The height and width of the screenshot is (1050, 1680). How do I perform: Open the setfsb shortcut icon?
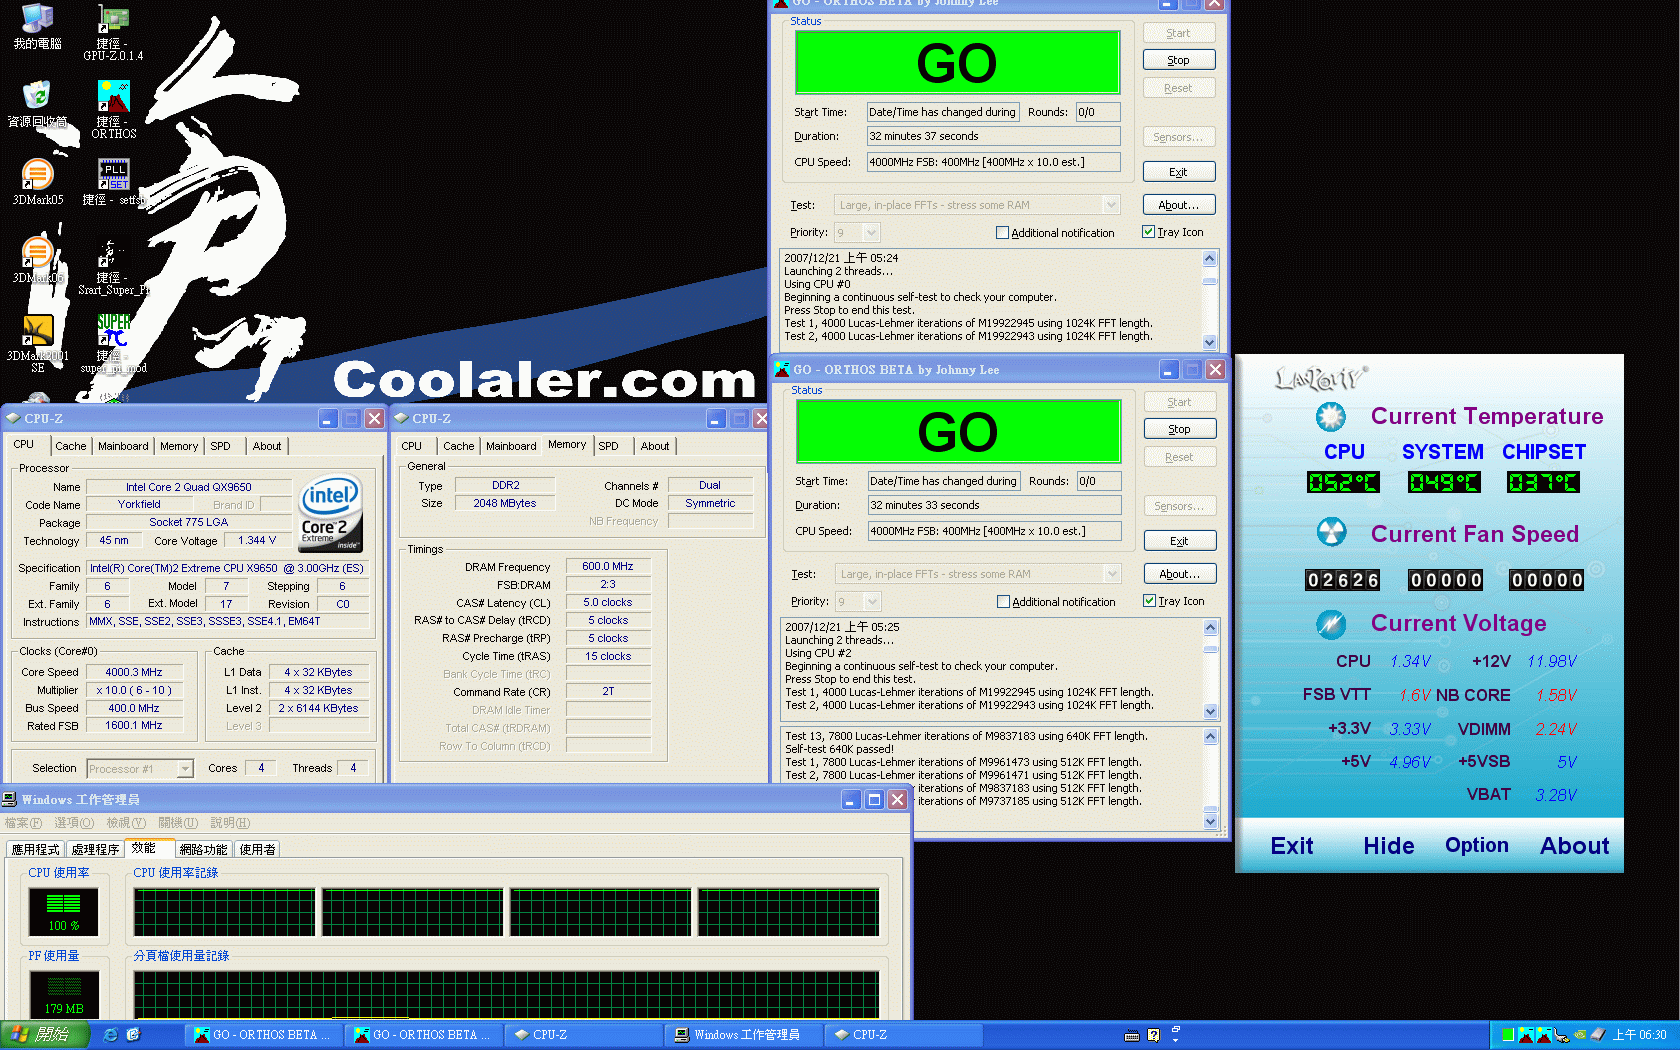pyautogui.click(x=113, y=182)
